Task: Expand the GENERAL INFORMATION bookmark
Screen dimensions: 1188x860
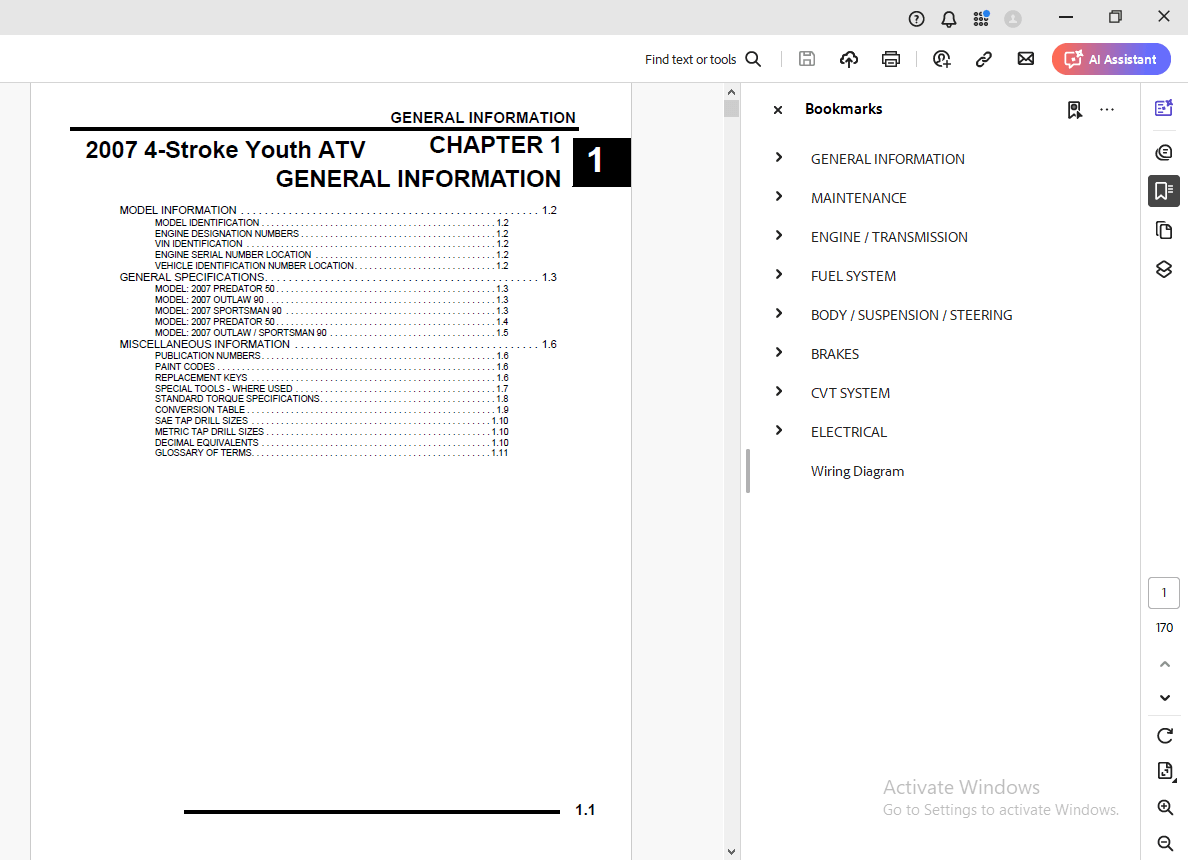Action: click(x=779, y=158)
